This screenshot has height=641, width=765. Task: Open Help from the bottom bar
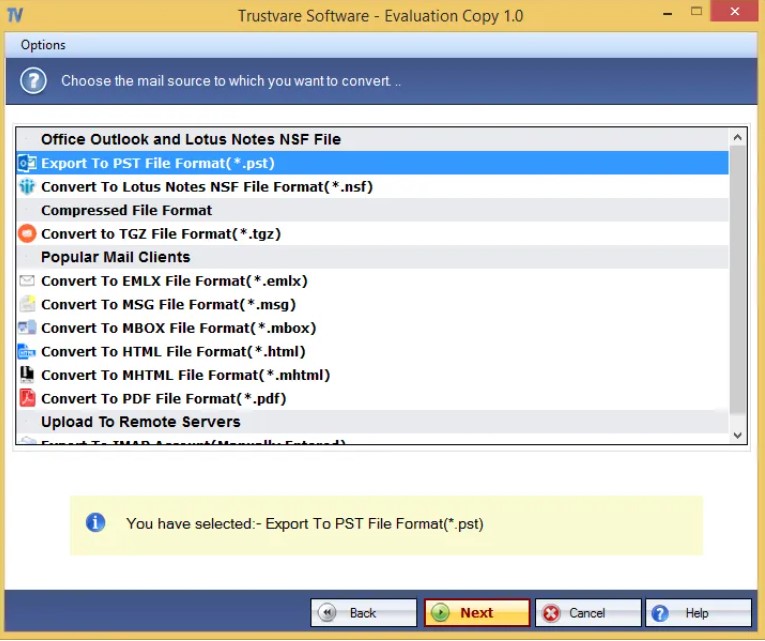pyautogui.click(x=698, y=613)
